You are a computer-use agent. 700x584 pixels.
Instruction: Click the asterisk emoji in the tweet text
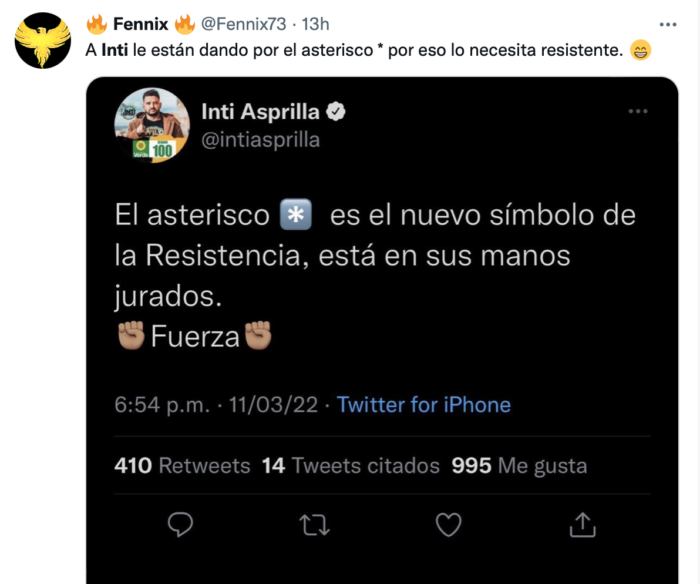294,215
